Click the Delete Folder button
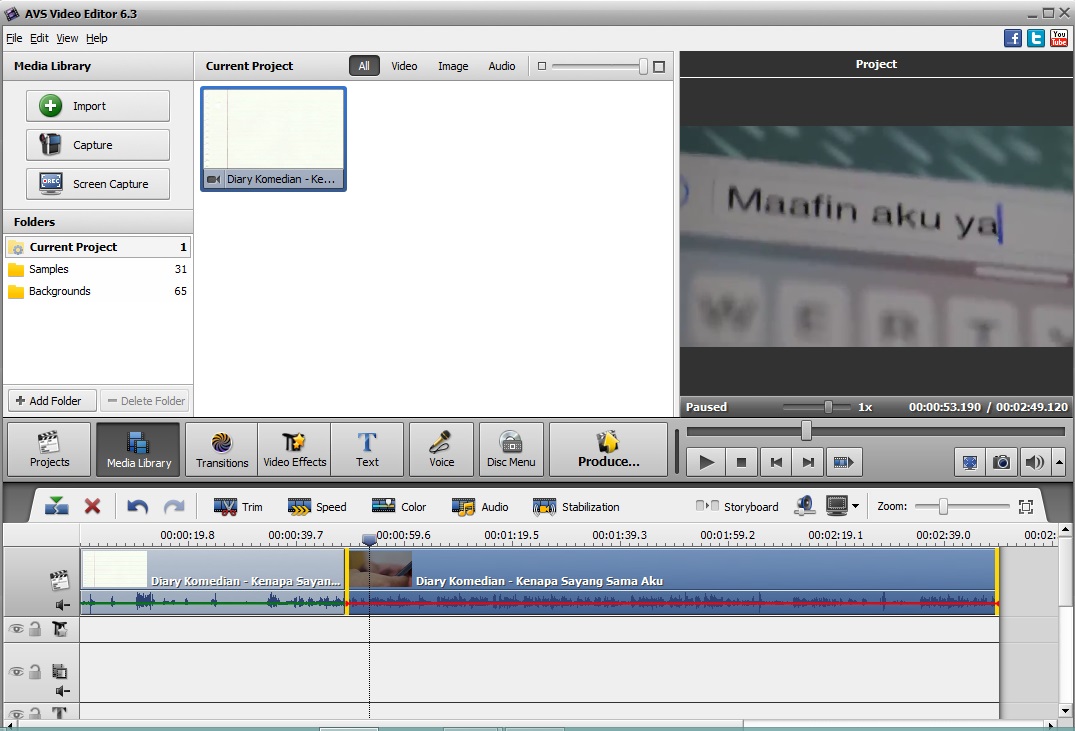 point(146,400)
